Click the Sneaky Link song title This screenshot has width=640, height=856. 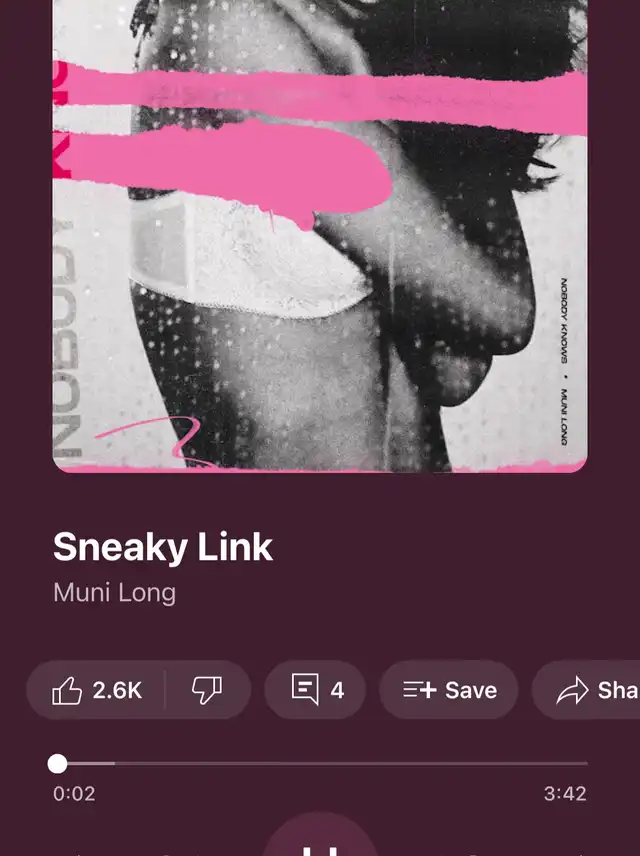163,547
